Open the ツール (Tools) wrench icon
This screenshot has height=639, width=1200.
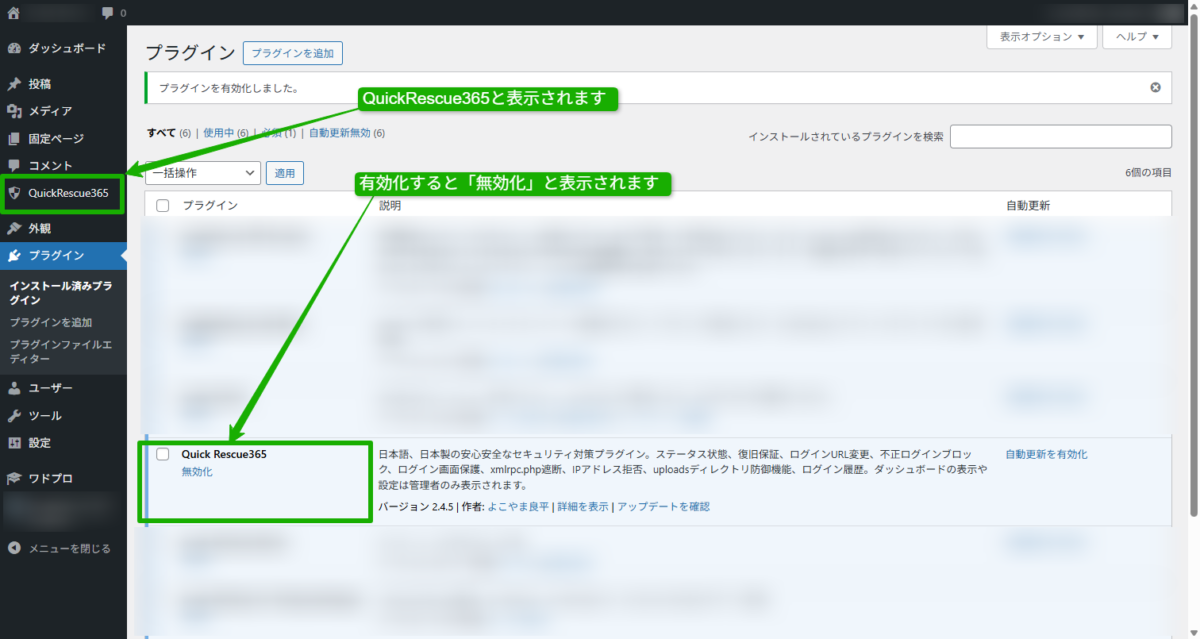click(x=16, y=415)
